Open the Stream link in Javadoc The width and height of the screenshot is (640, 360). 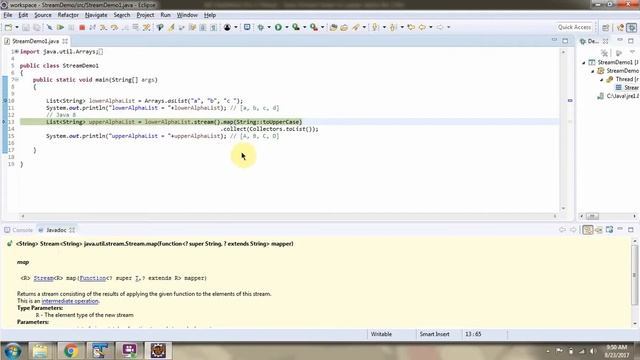(43, 278)
